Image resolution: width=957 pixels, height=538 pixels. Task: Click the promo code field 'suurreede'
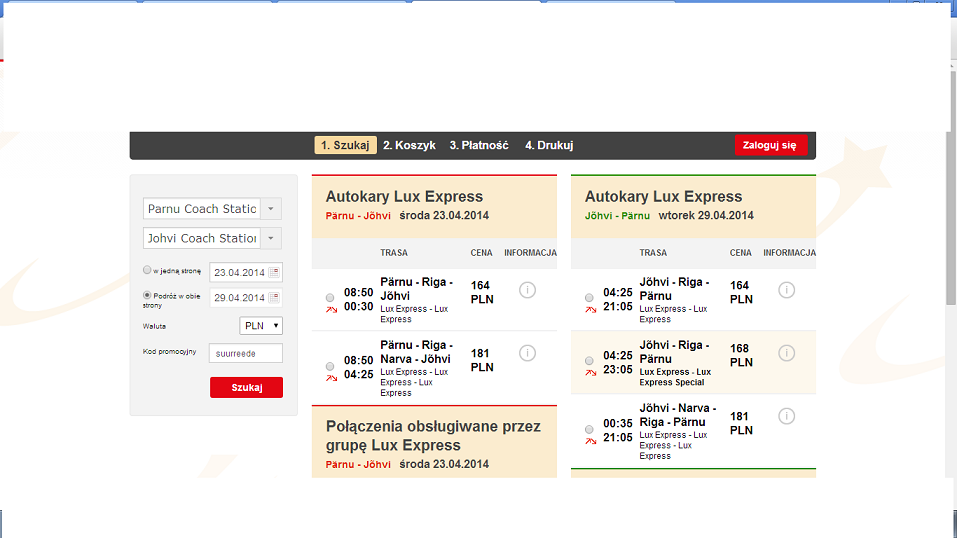(246, 353)
